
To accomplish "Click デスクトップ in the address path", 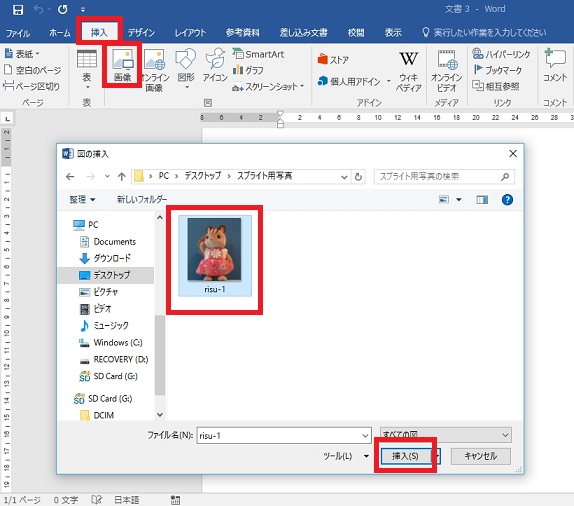I will [202, 176].
